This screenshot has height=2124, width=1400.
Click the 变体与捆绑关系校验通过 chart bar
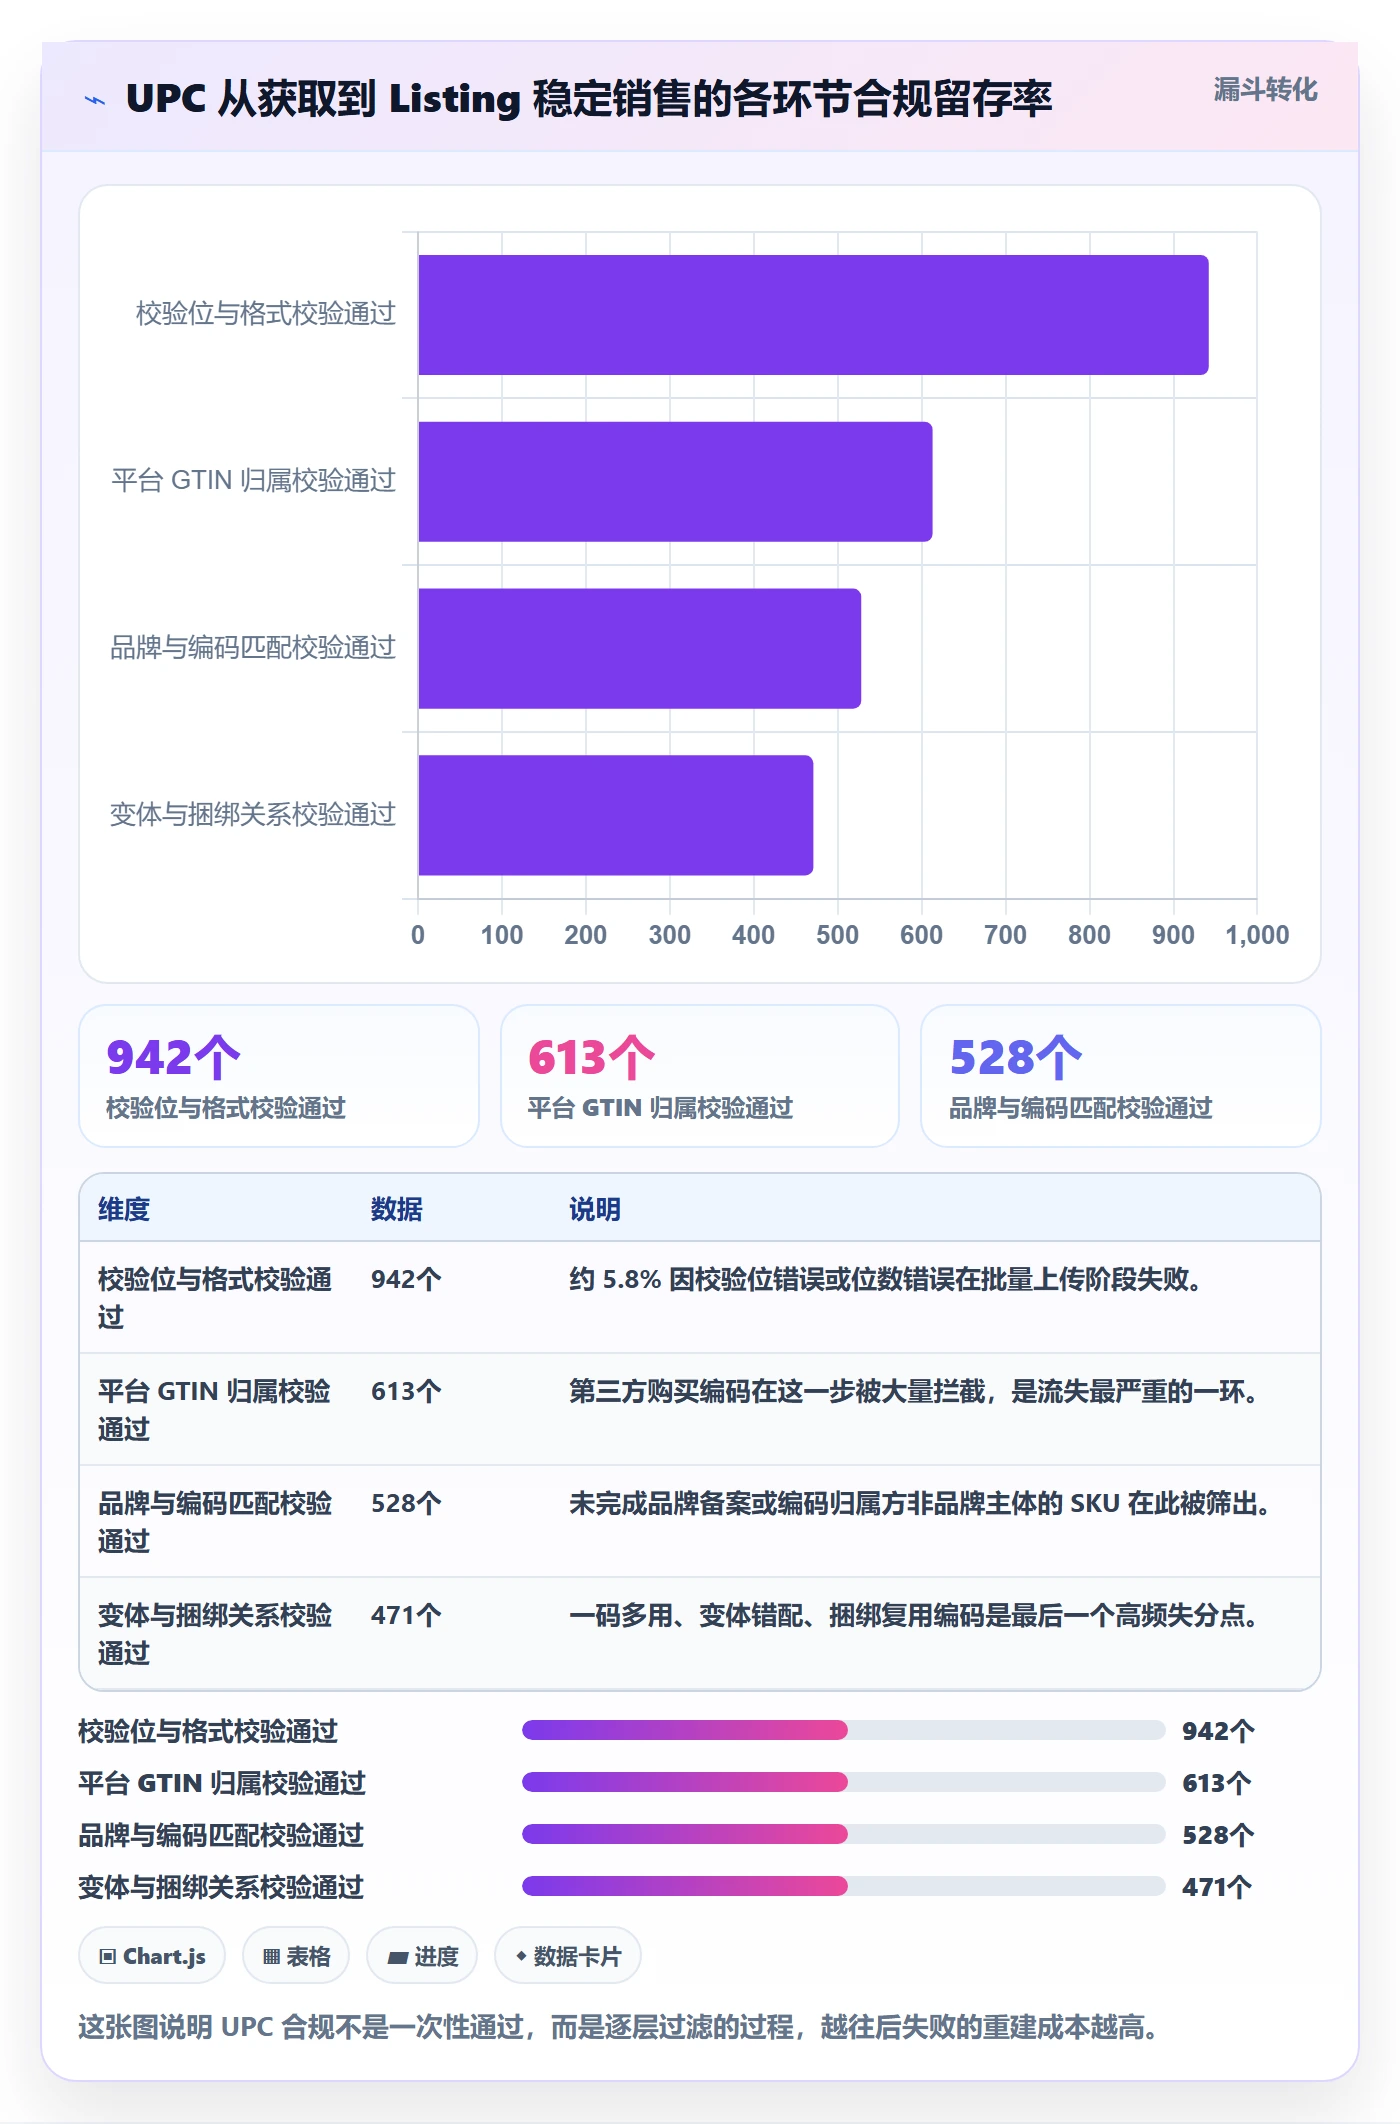615,815
